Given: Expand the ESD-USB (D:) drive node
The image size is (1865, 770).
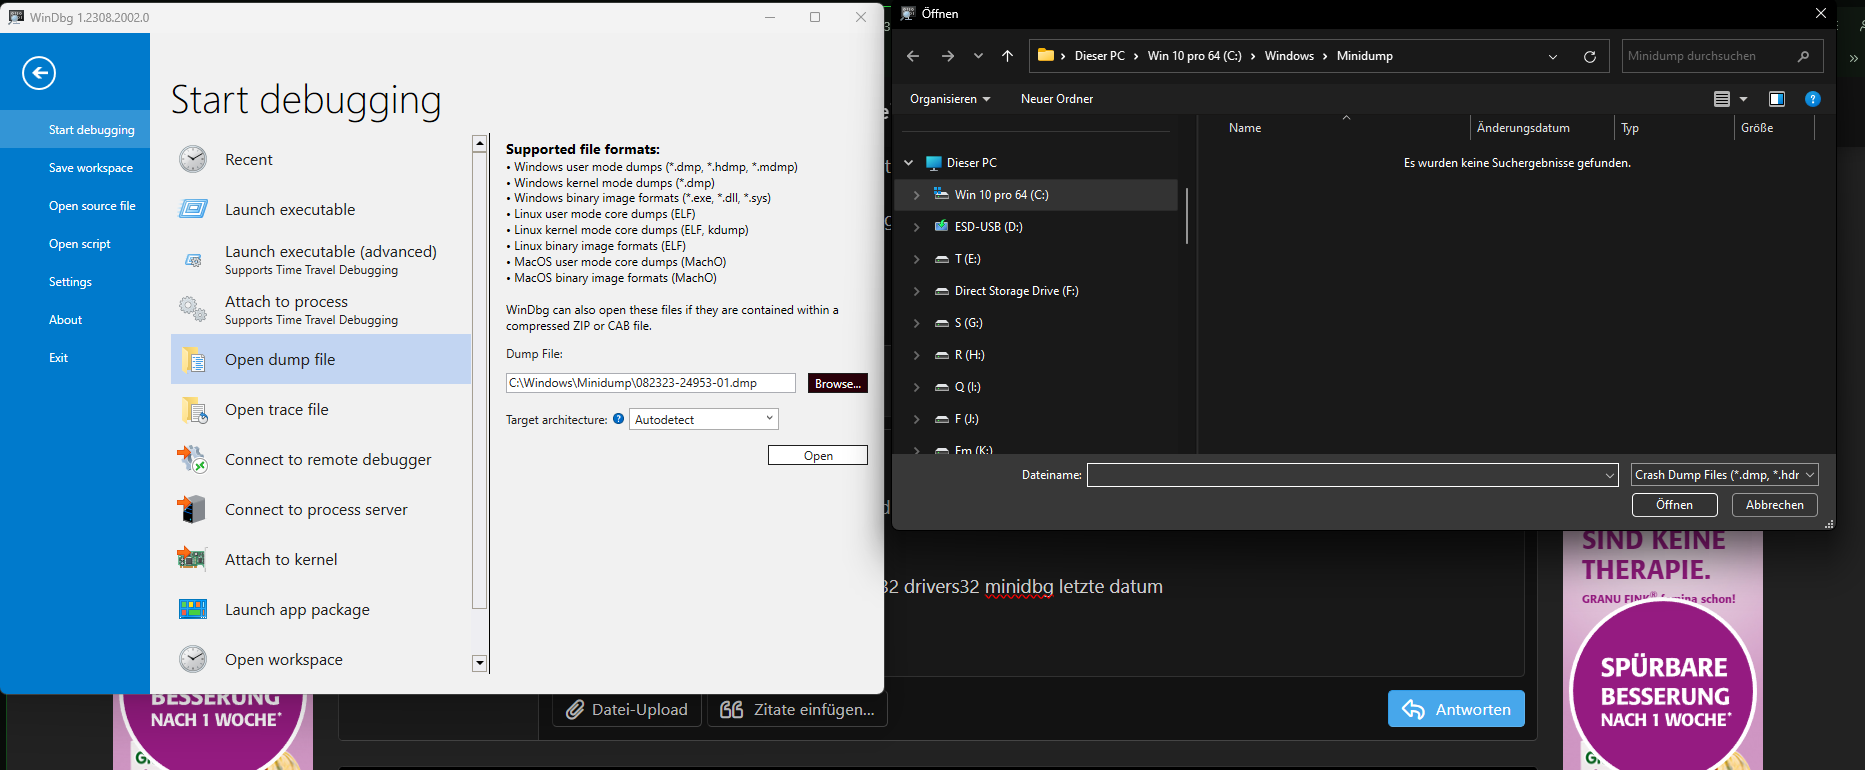Looking at the screenshot, I should click(917, 227).
